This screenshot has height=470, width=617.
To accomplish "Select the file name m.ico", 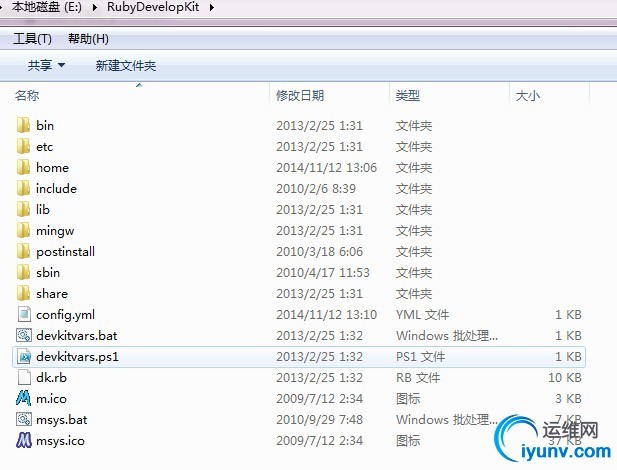I will coord(52,399).
